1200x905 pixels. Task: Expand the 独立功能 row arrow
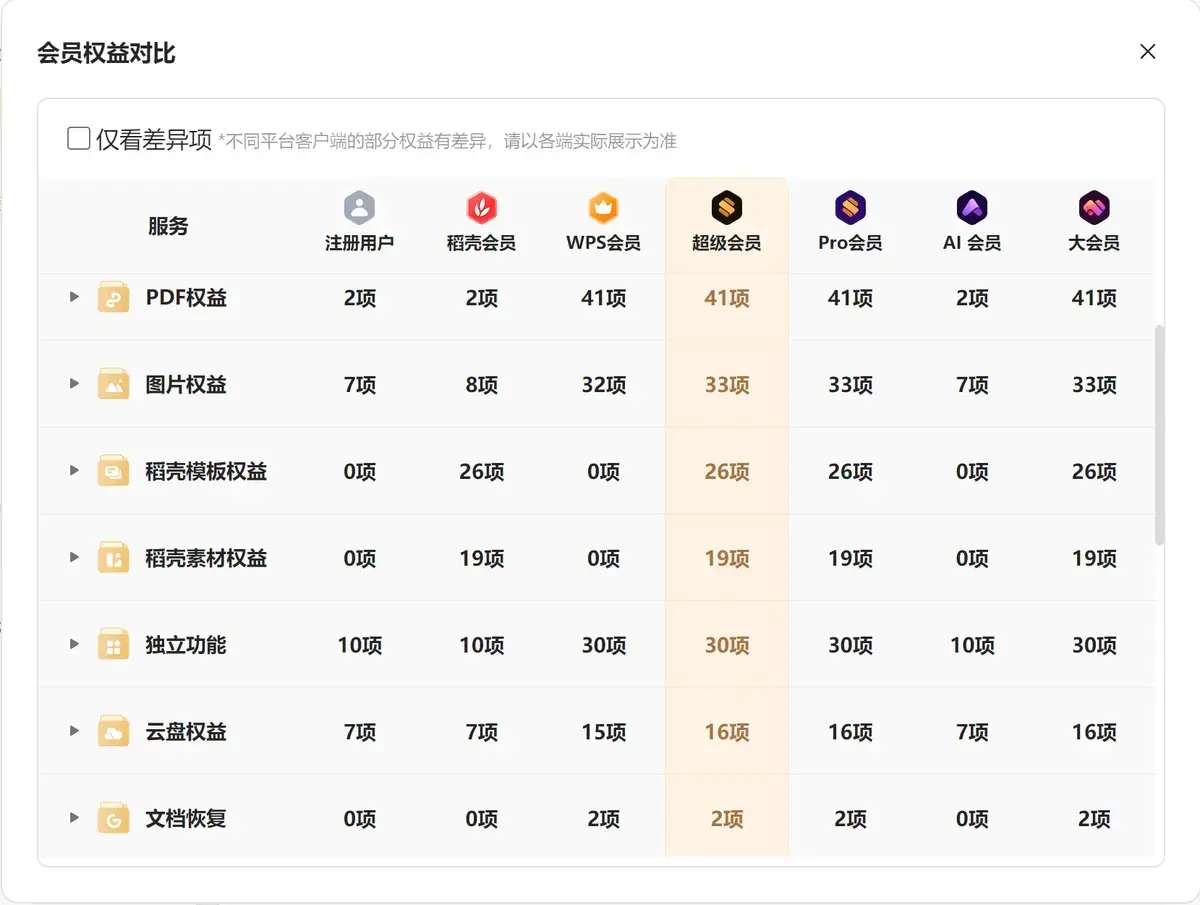click(x=74, y=645)
